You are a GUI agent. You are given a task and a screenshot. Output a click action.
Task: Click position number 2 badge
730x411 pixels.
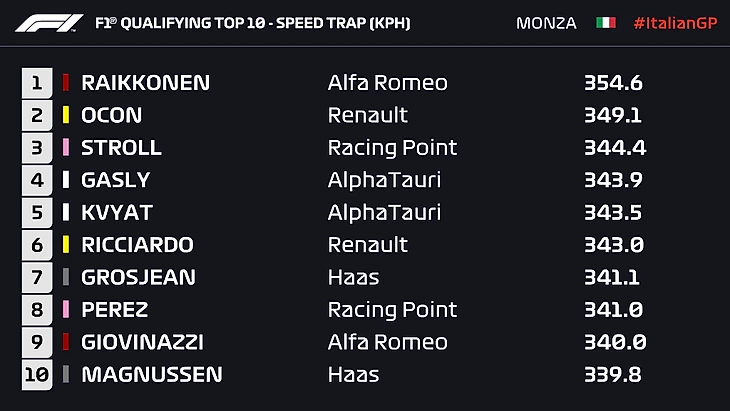(37, 115)
